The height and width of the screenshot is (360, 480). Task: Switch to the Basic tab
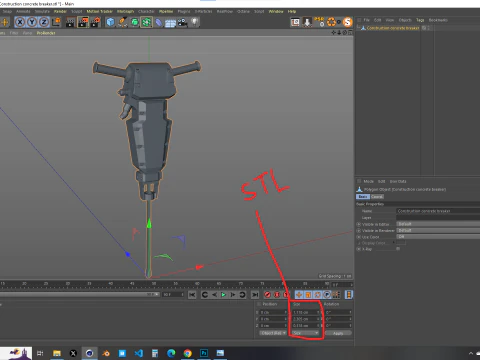pos(363,197)
